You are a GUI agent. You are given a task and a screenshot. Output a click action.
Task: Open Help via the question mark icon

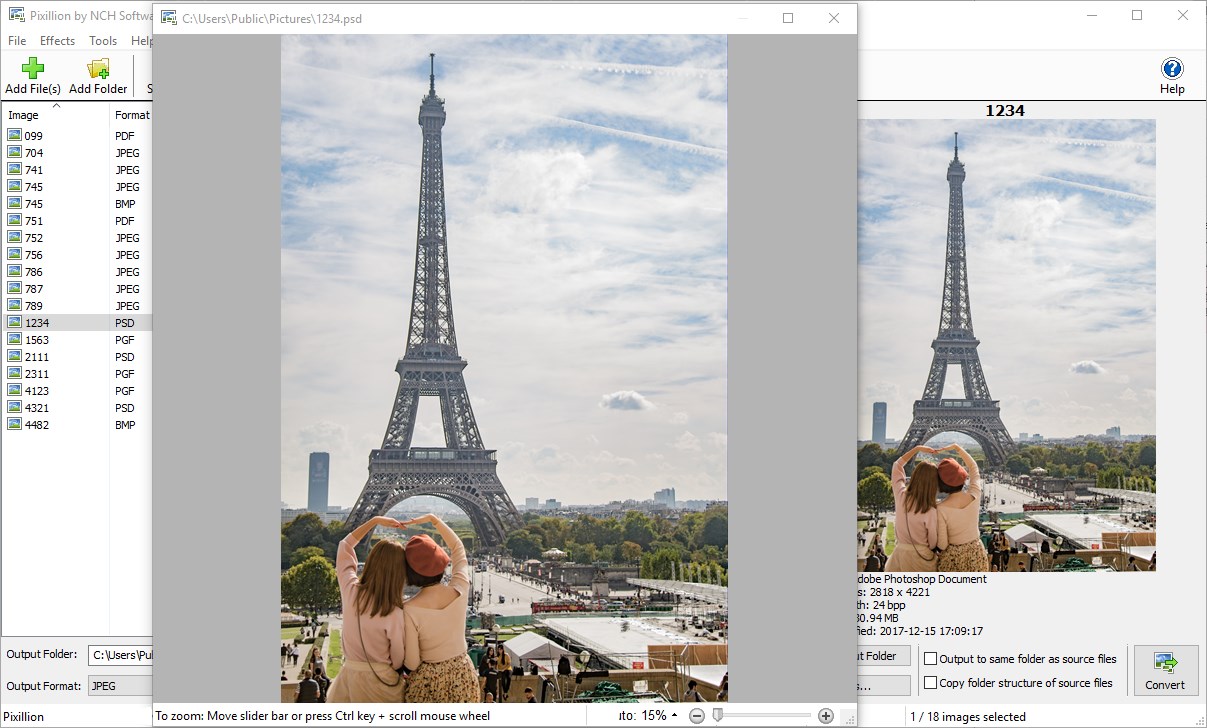[1171, 69]
